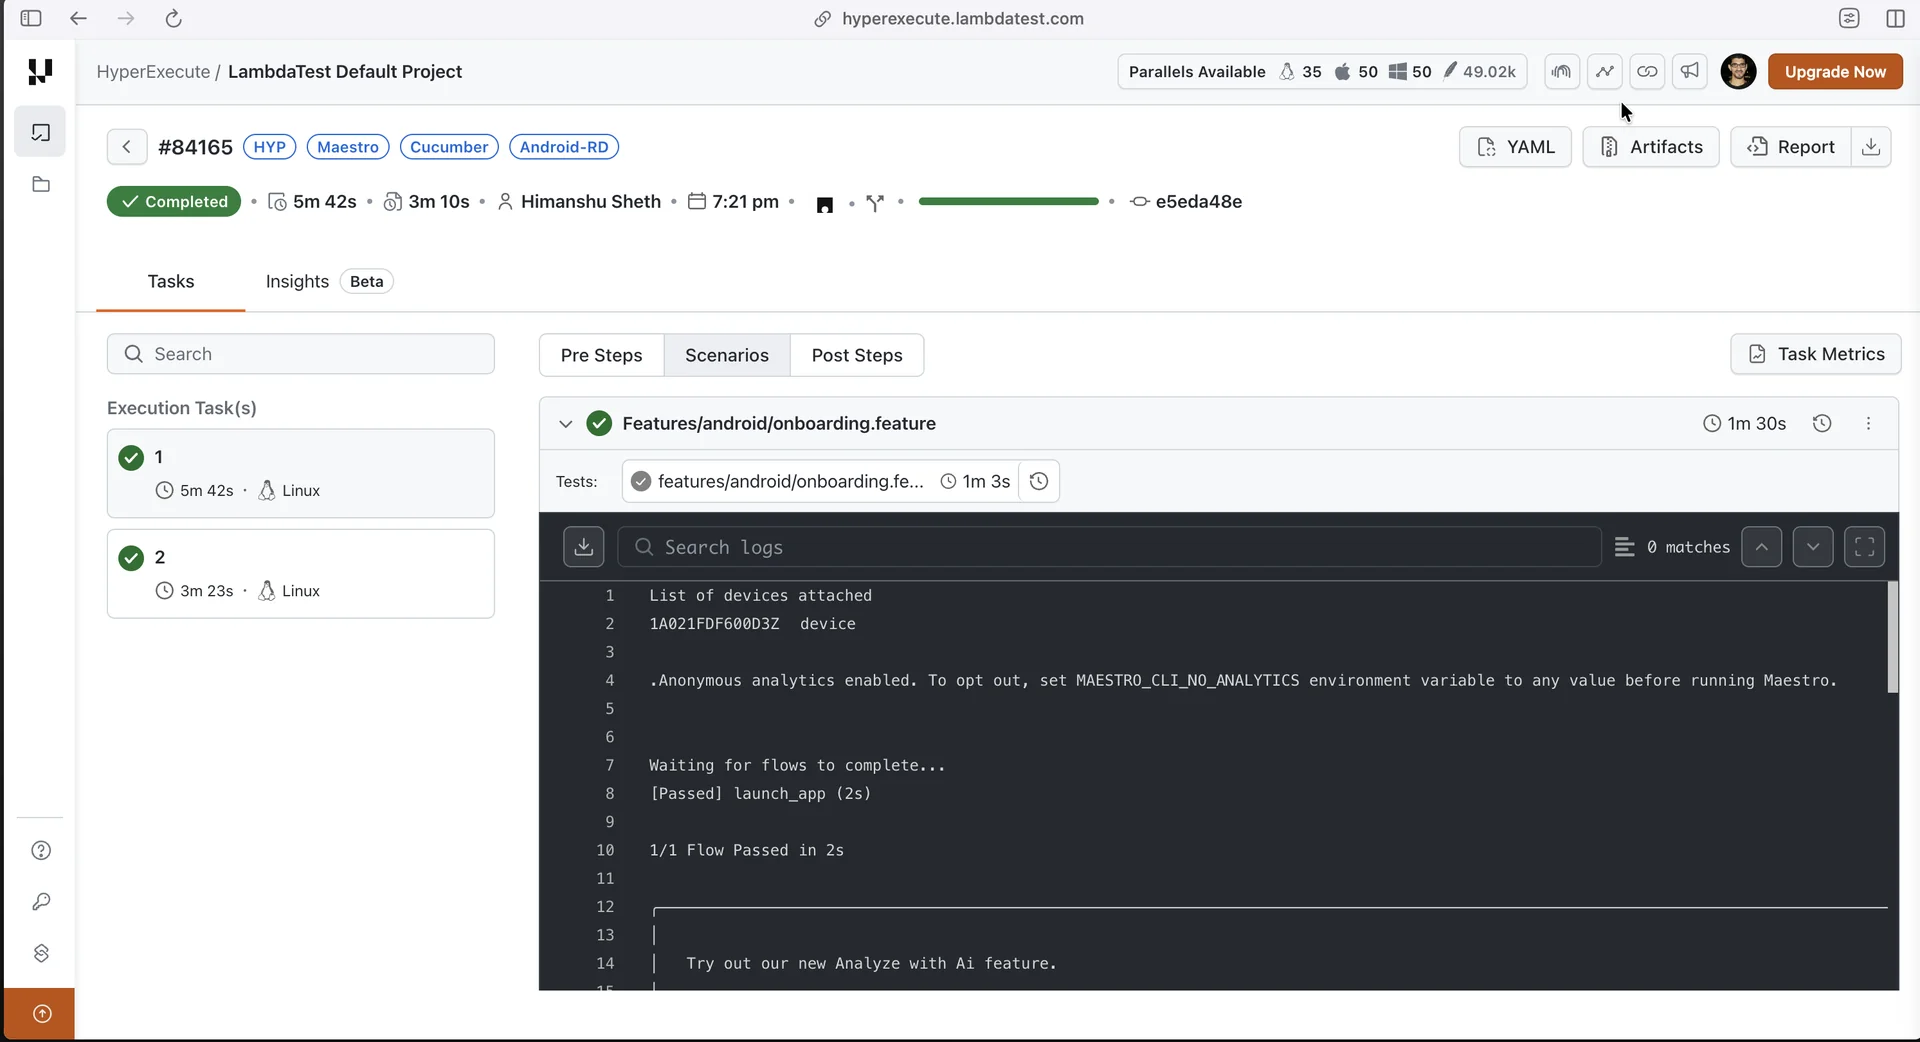The width and height of the screenshot is (1920, 1042).
Task: Focus the Execution Tasks search field
Action: 301,354
